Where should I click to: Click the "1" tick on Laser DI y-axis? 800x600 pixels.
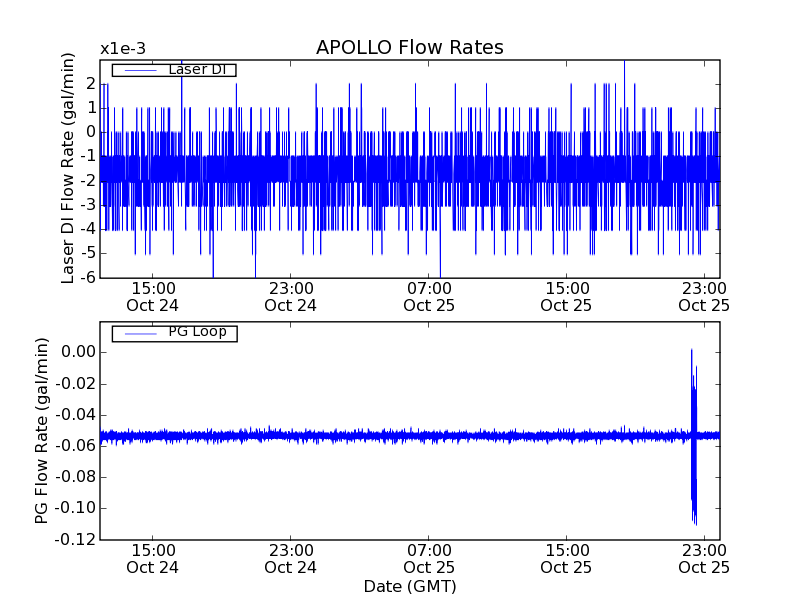(91, 108)
